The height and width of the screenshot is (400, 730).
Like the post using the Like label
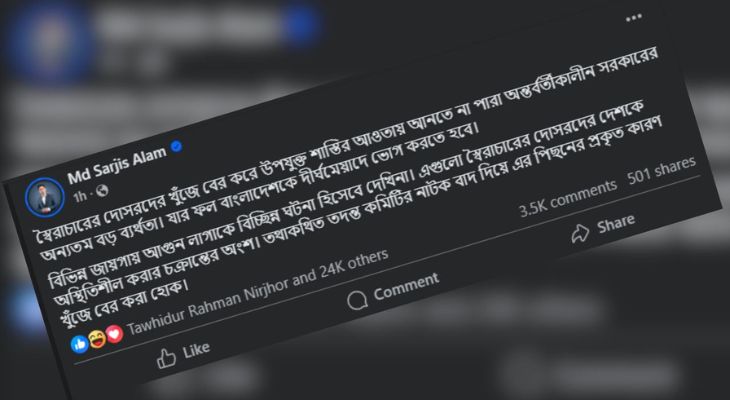(x=196, y=350)
